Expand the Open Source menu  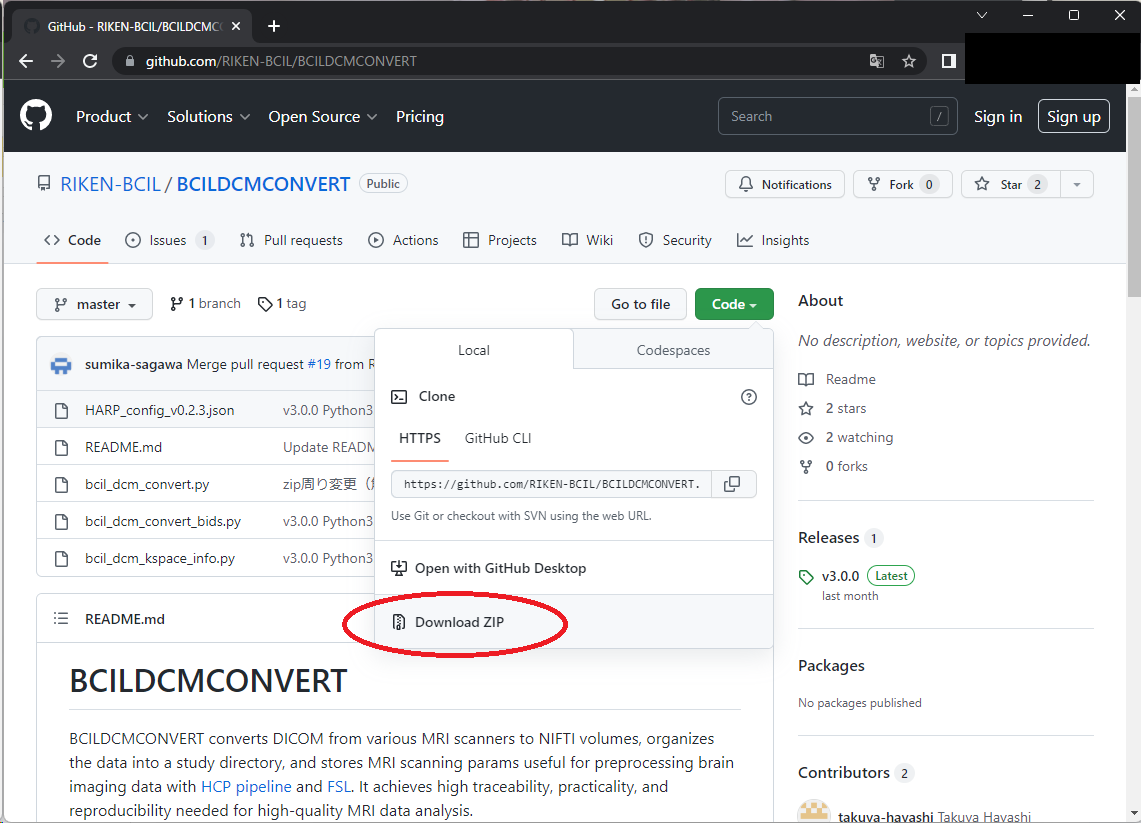pyautogui.click(x=322, y=116)
